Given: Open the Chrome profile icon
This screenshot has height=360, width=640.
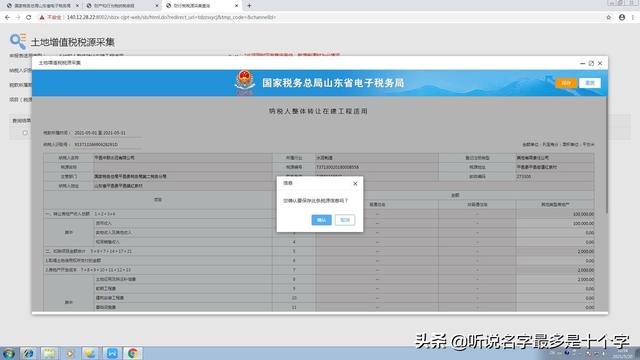Looking at the screenshot, I should pos(622,18).
